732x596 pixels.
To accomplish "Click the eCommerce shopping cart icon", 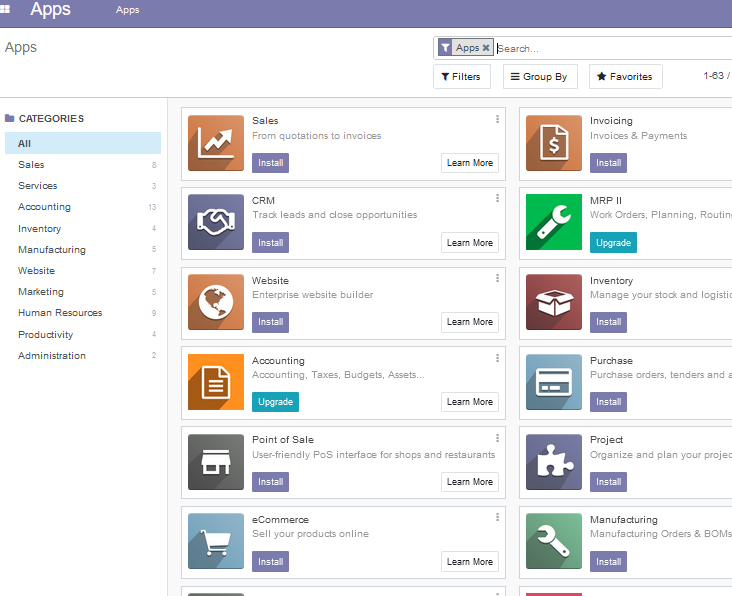I will 216,541.
